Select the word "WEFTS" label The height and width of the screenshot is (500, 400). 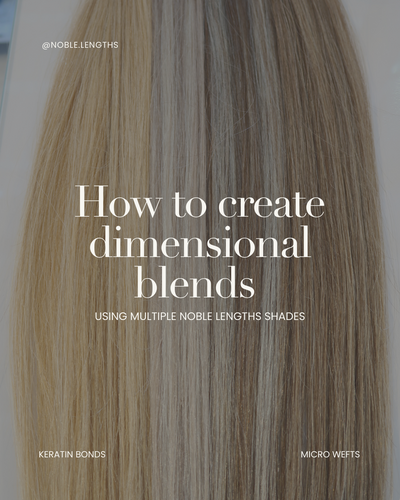click(x=346, y=454)
